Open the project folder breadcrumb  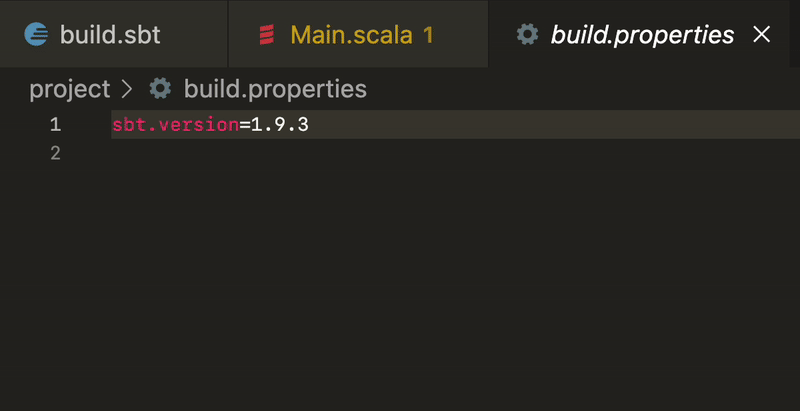click(x=69, y=89)
